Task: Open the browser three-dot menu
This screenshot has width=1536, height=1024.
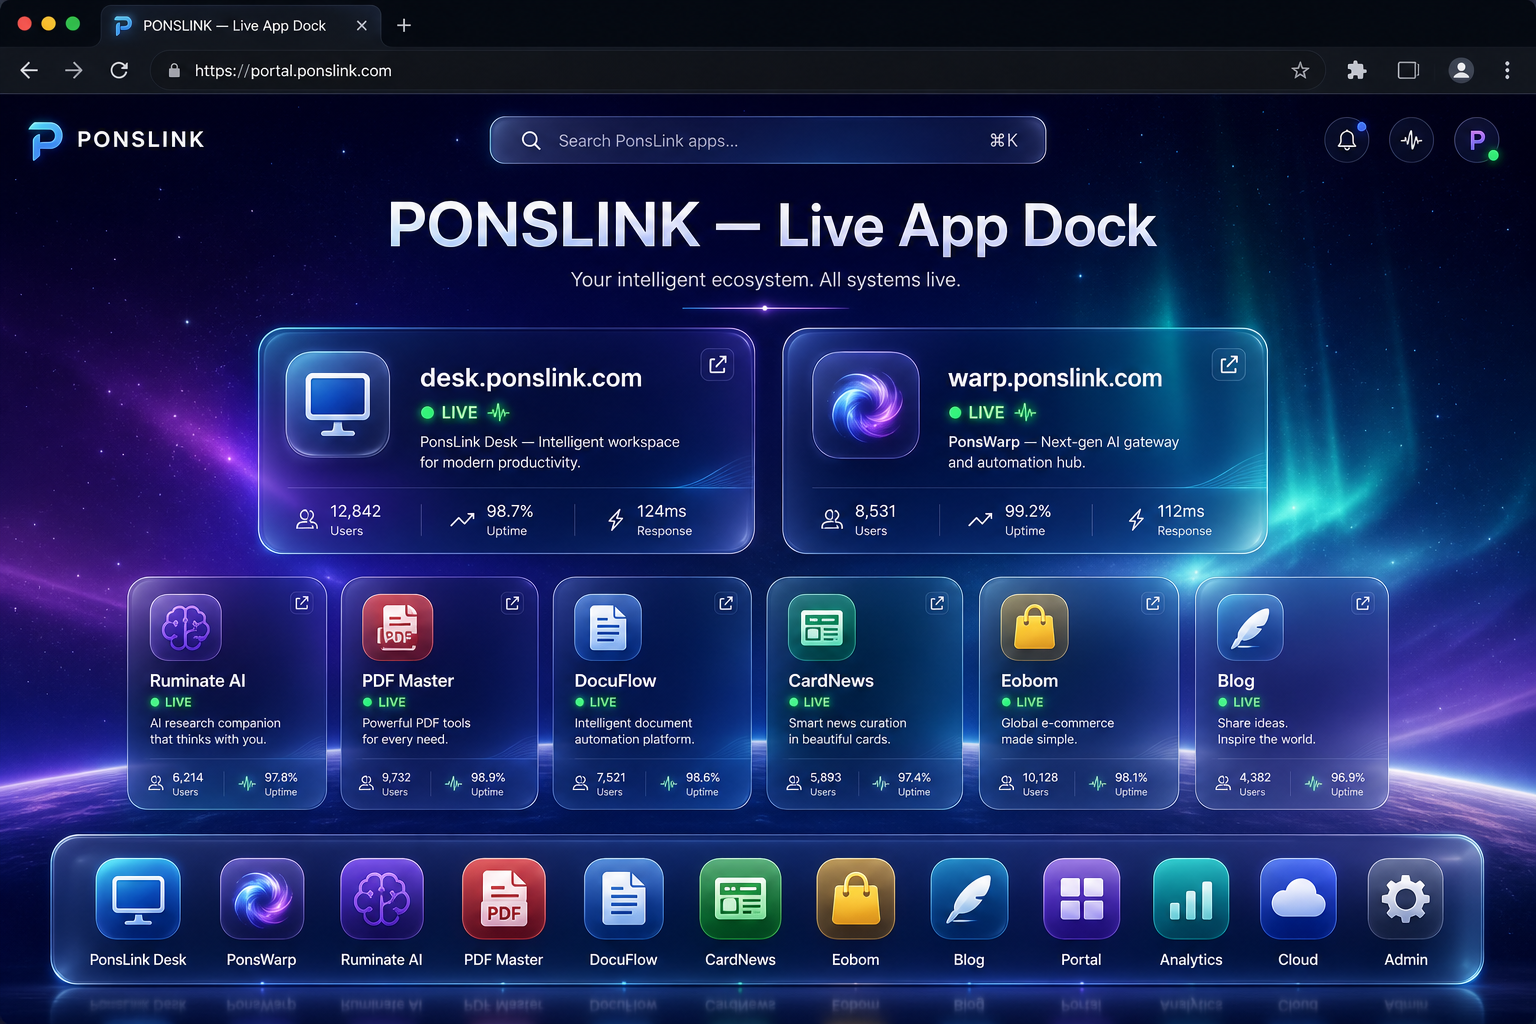Action: 1507,70
